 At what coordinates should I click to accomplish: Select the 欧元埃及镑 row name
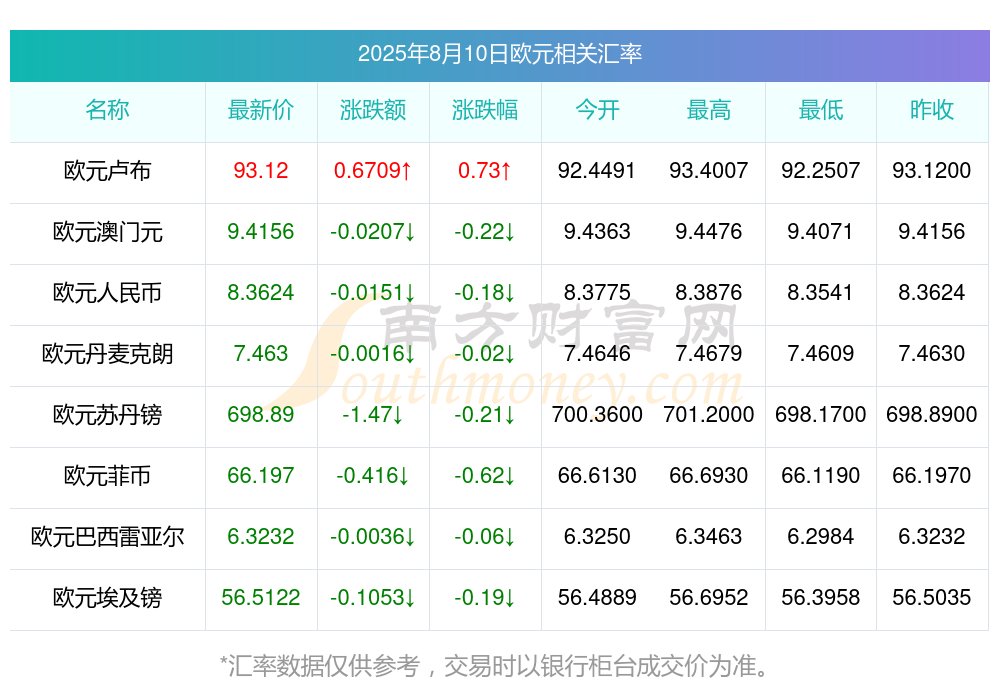(x=107, y=598)
